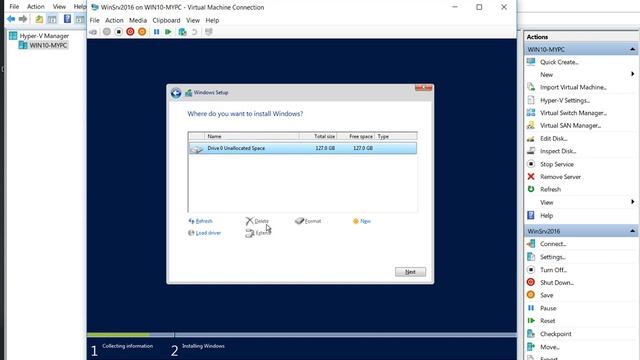Click the orange Save icon in VM toolbar
Viewport: 640px width, 360px height.
142,32
